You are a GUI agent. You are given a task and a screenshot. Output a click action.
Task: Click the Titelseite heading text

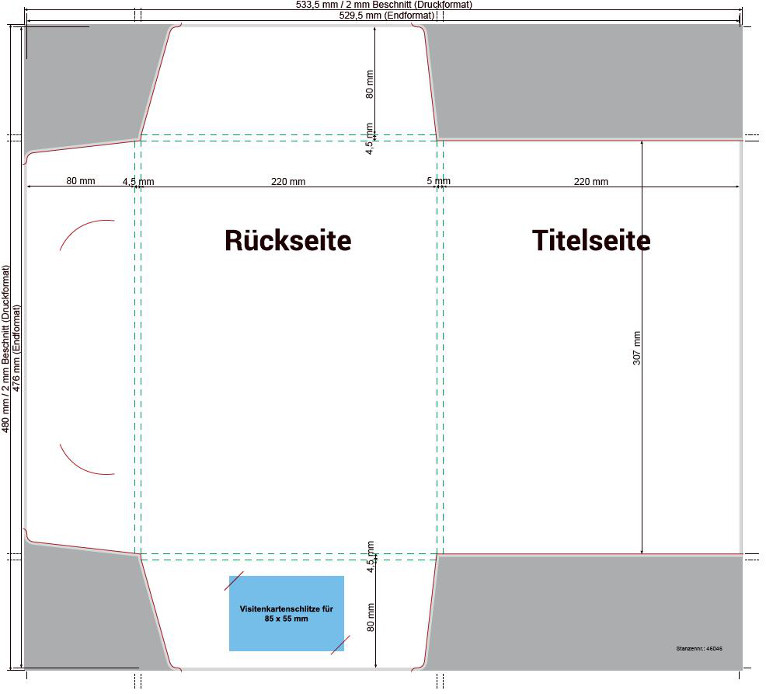click(x=591, y=241)
